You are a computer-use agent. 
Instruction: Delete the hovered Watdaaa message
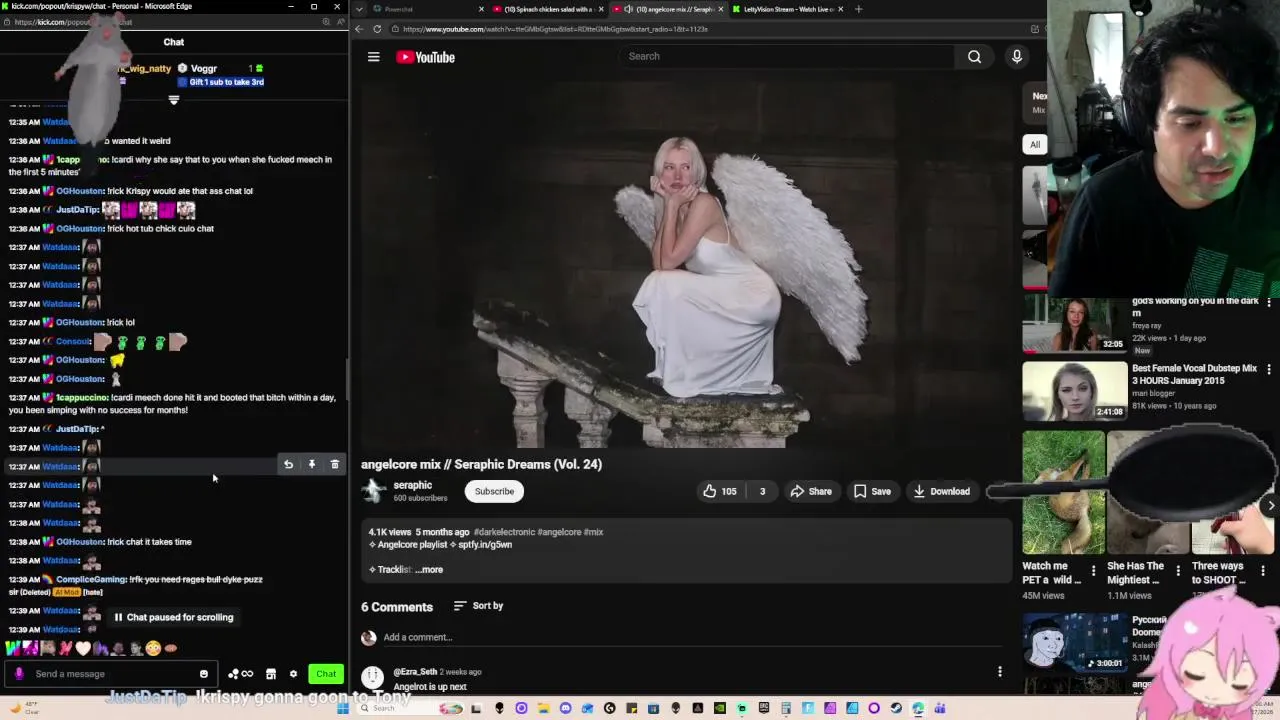(334, 464)
